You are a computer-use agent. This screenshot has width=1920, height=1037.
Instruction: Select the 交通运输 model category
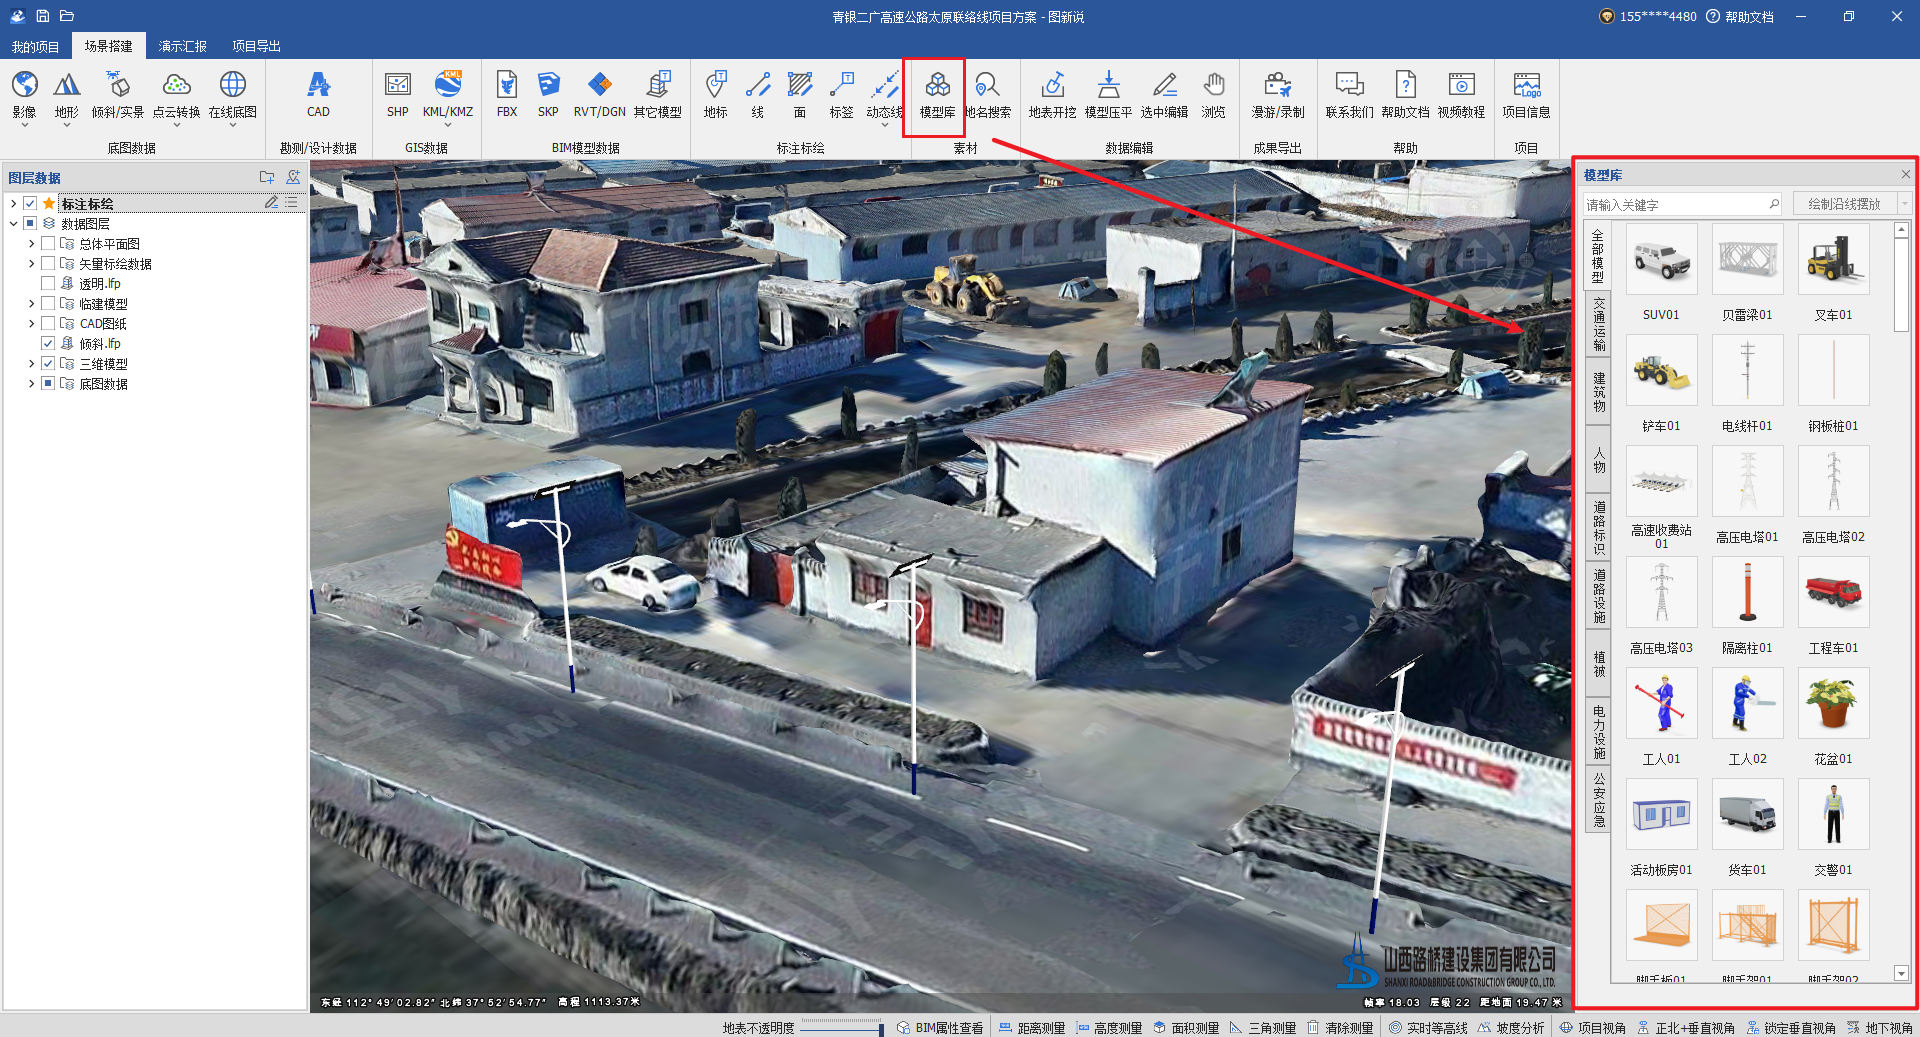1598,324
